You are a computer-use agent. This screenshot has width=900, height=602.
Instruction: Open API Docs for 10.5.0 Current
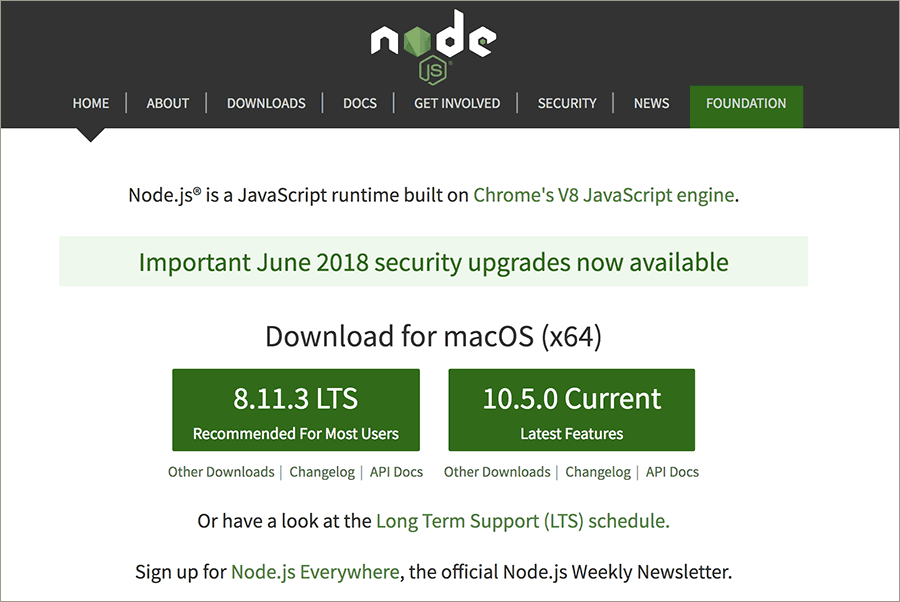[x=672, y=472]
